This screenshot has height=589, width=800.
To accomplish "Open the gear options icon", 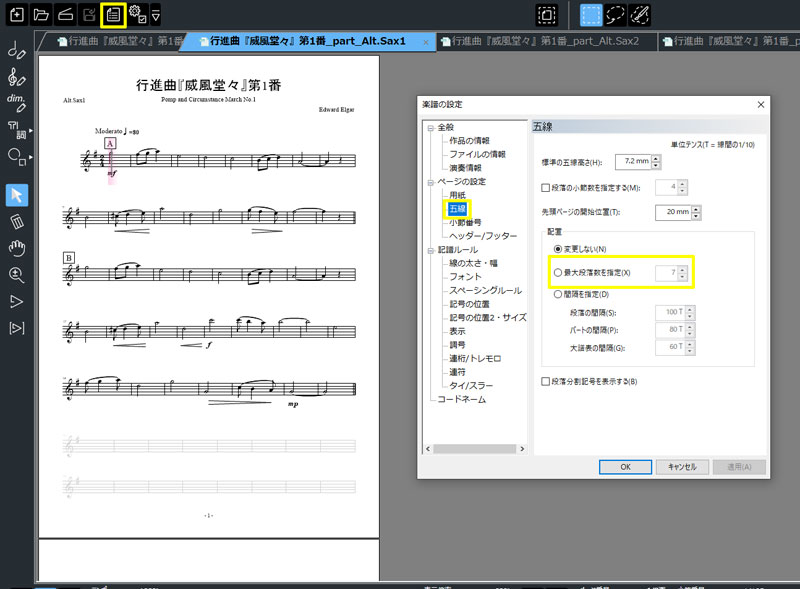I will click(x=137, y=14).
